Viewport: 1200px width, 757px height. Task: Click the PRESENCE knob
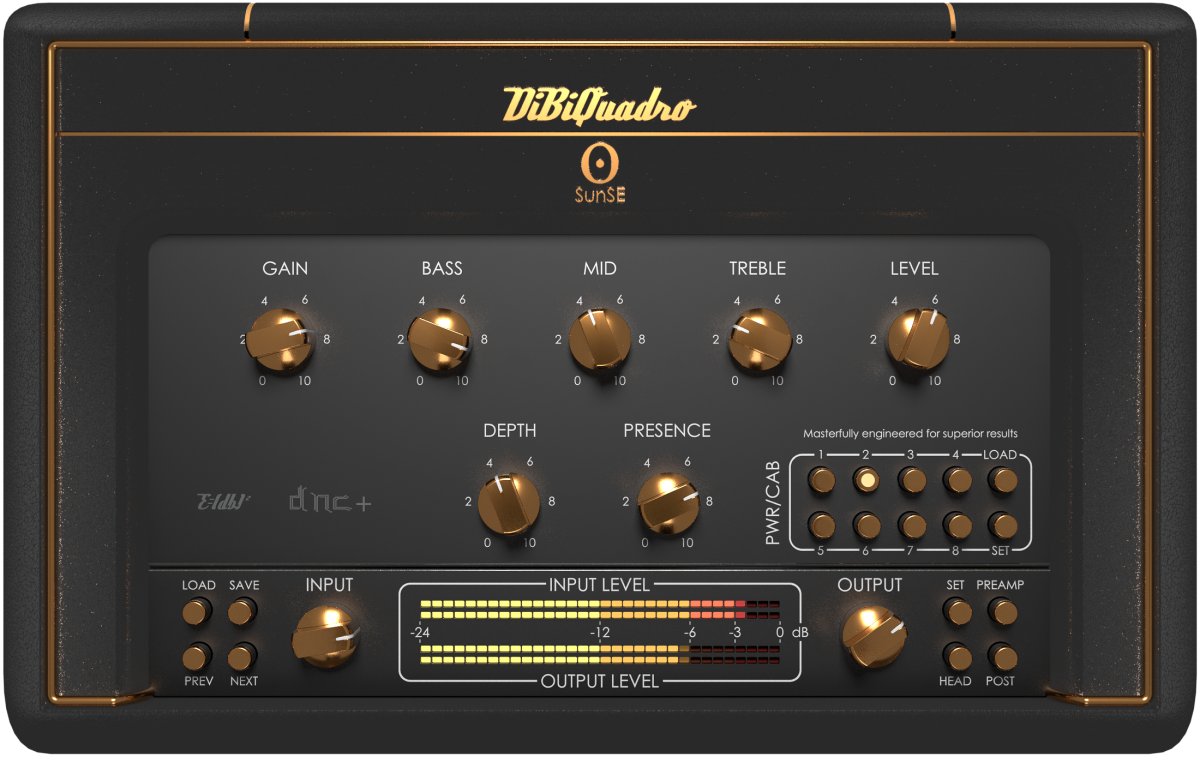click(667, 503)
